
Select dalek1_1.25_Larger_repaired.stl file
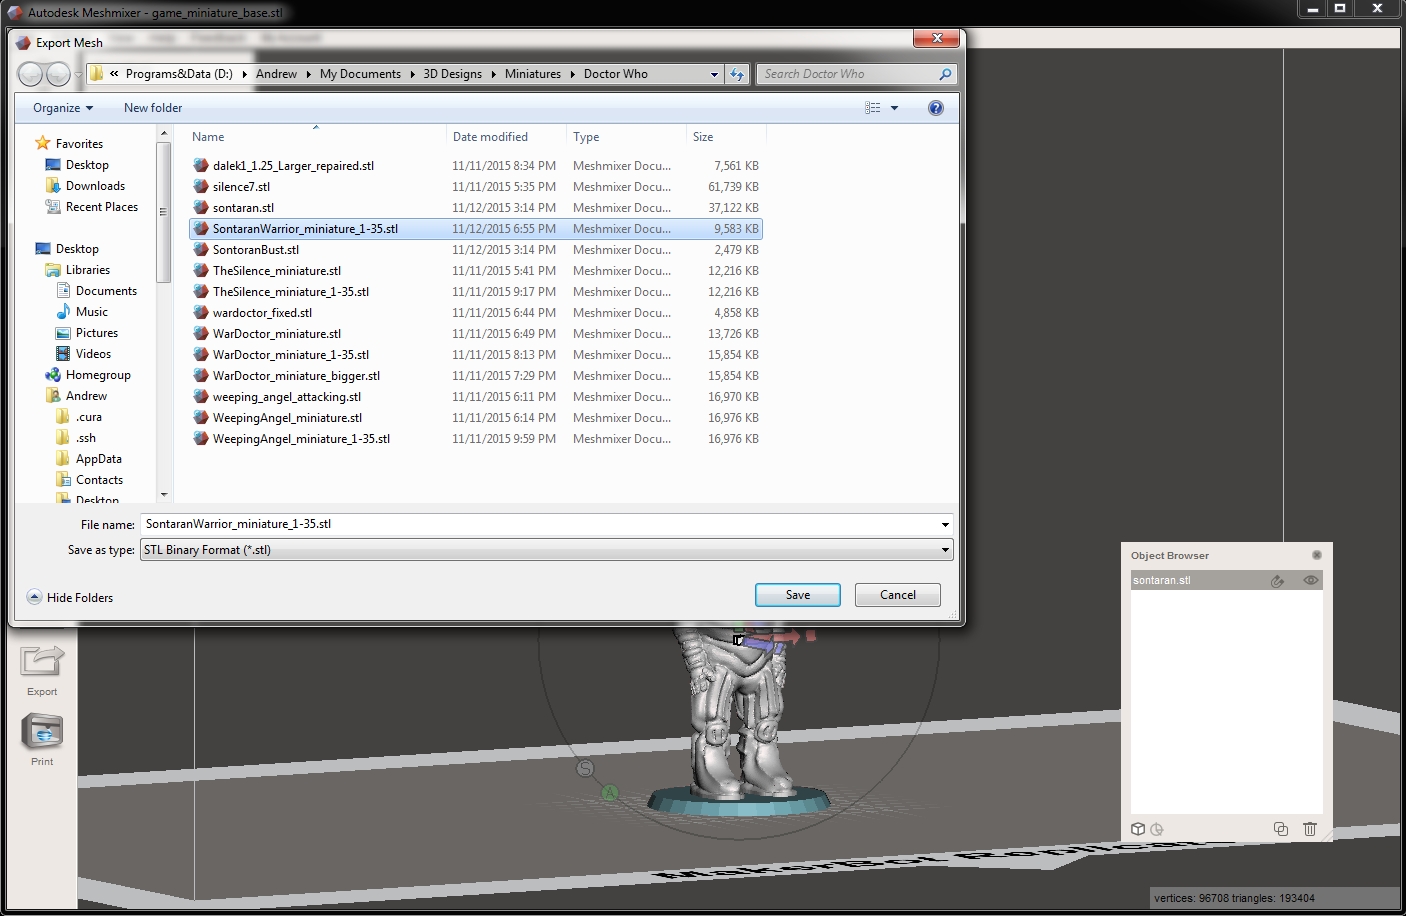click(x=292, y=166)
